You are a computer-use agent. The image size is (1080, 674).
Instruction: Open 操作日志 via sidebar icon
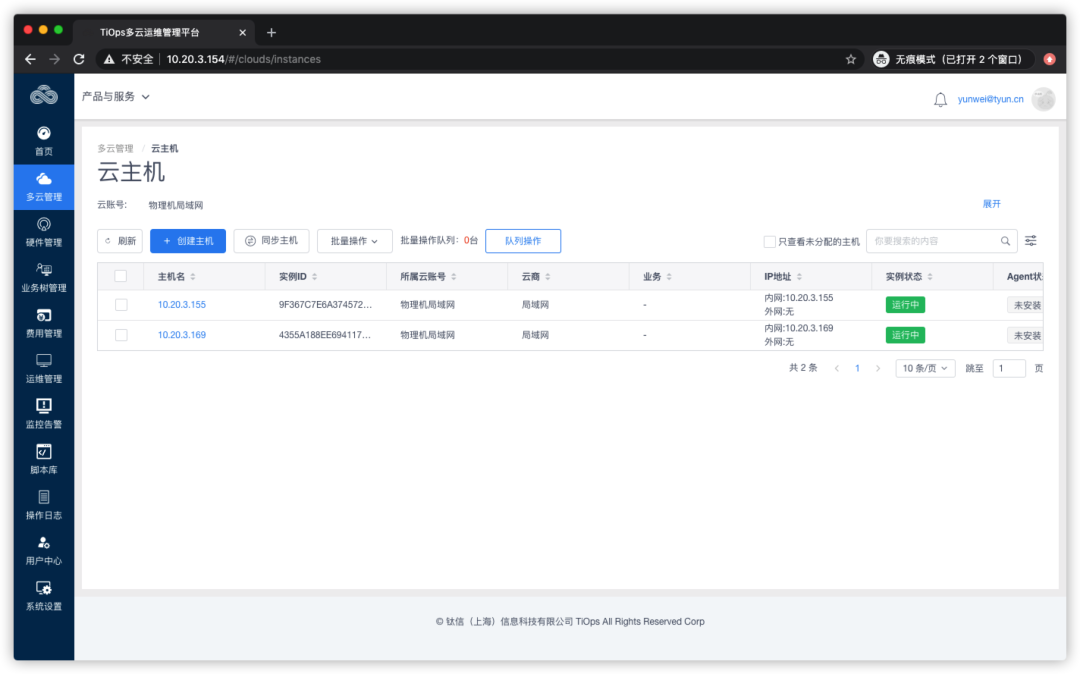point(43,505)
